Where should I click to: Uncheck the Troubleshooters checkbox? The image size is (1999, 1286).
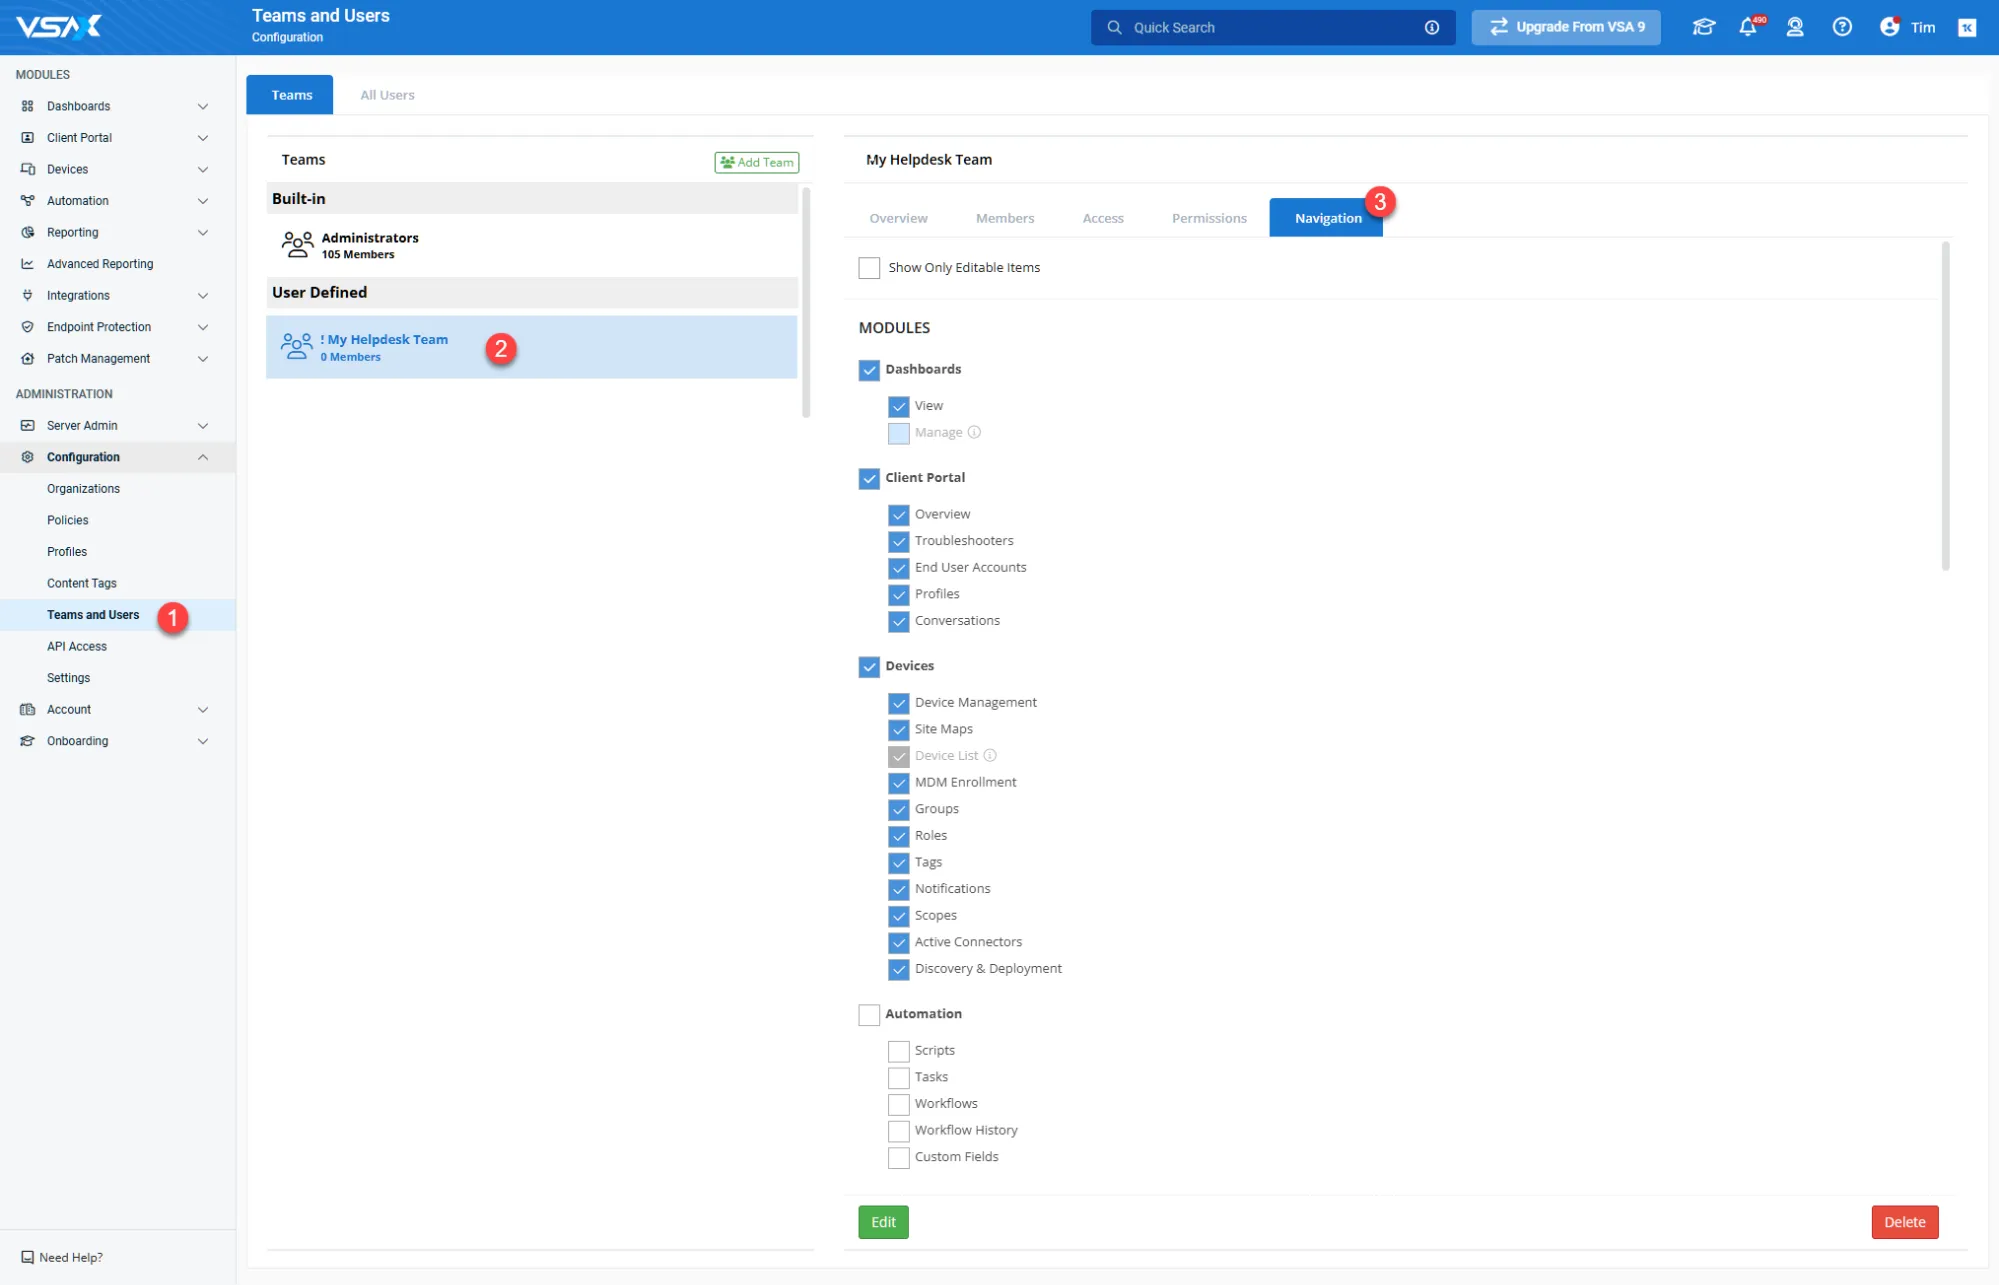click(898, 541)
